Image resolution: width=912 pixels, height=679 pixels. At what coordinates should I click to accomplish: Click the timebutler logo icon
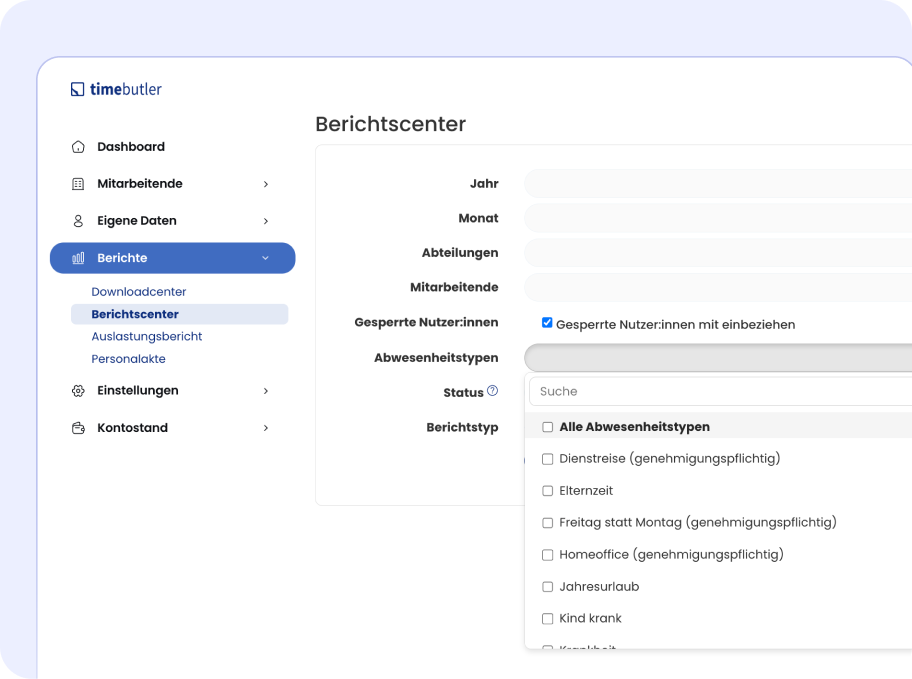(78, 90)
